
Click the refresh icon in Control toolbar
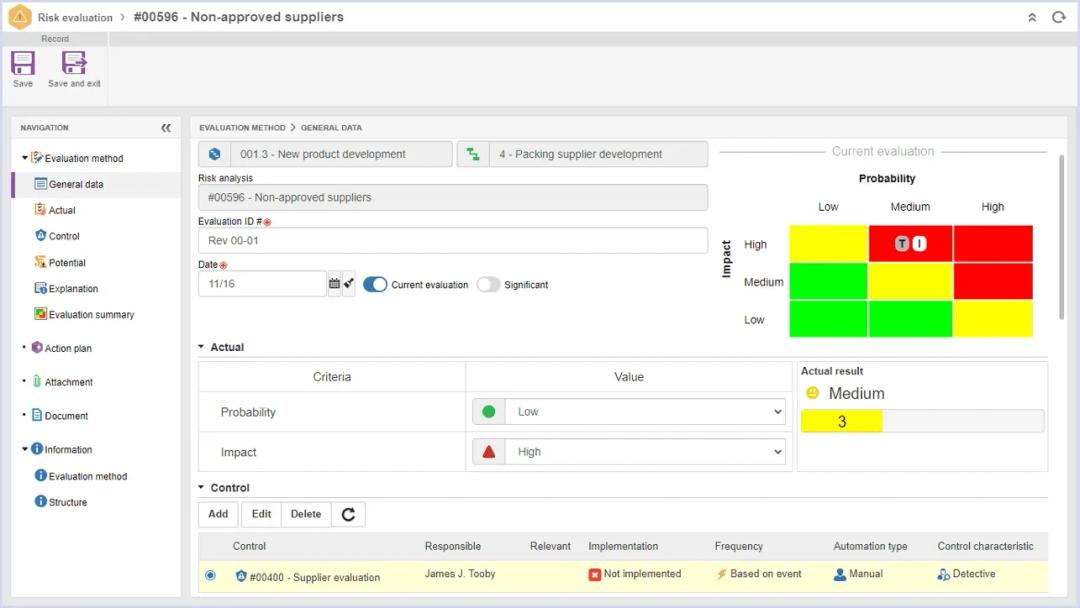coord(348,514)
